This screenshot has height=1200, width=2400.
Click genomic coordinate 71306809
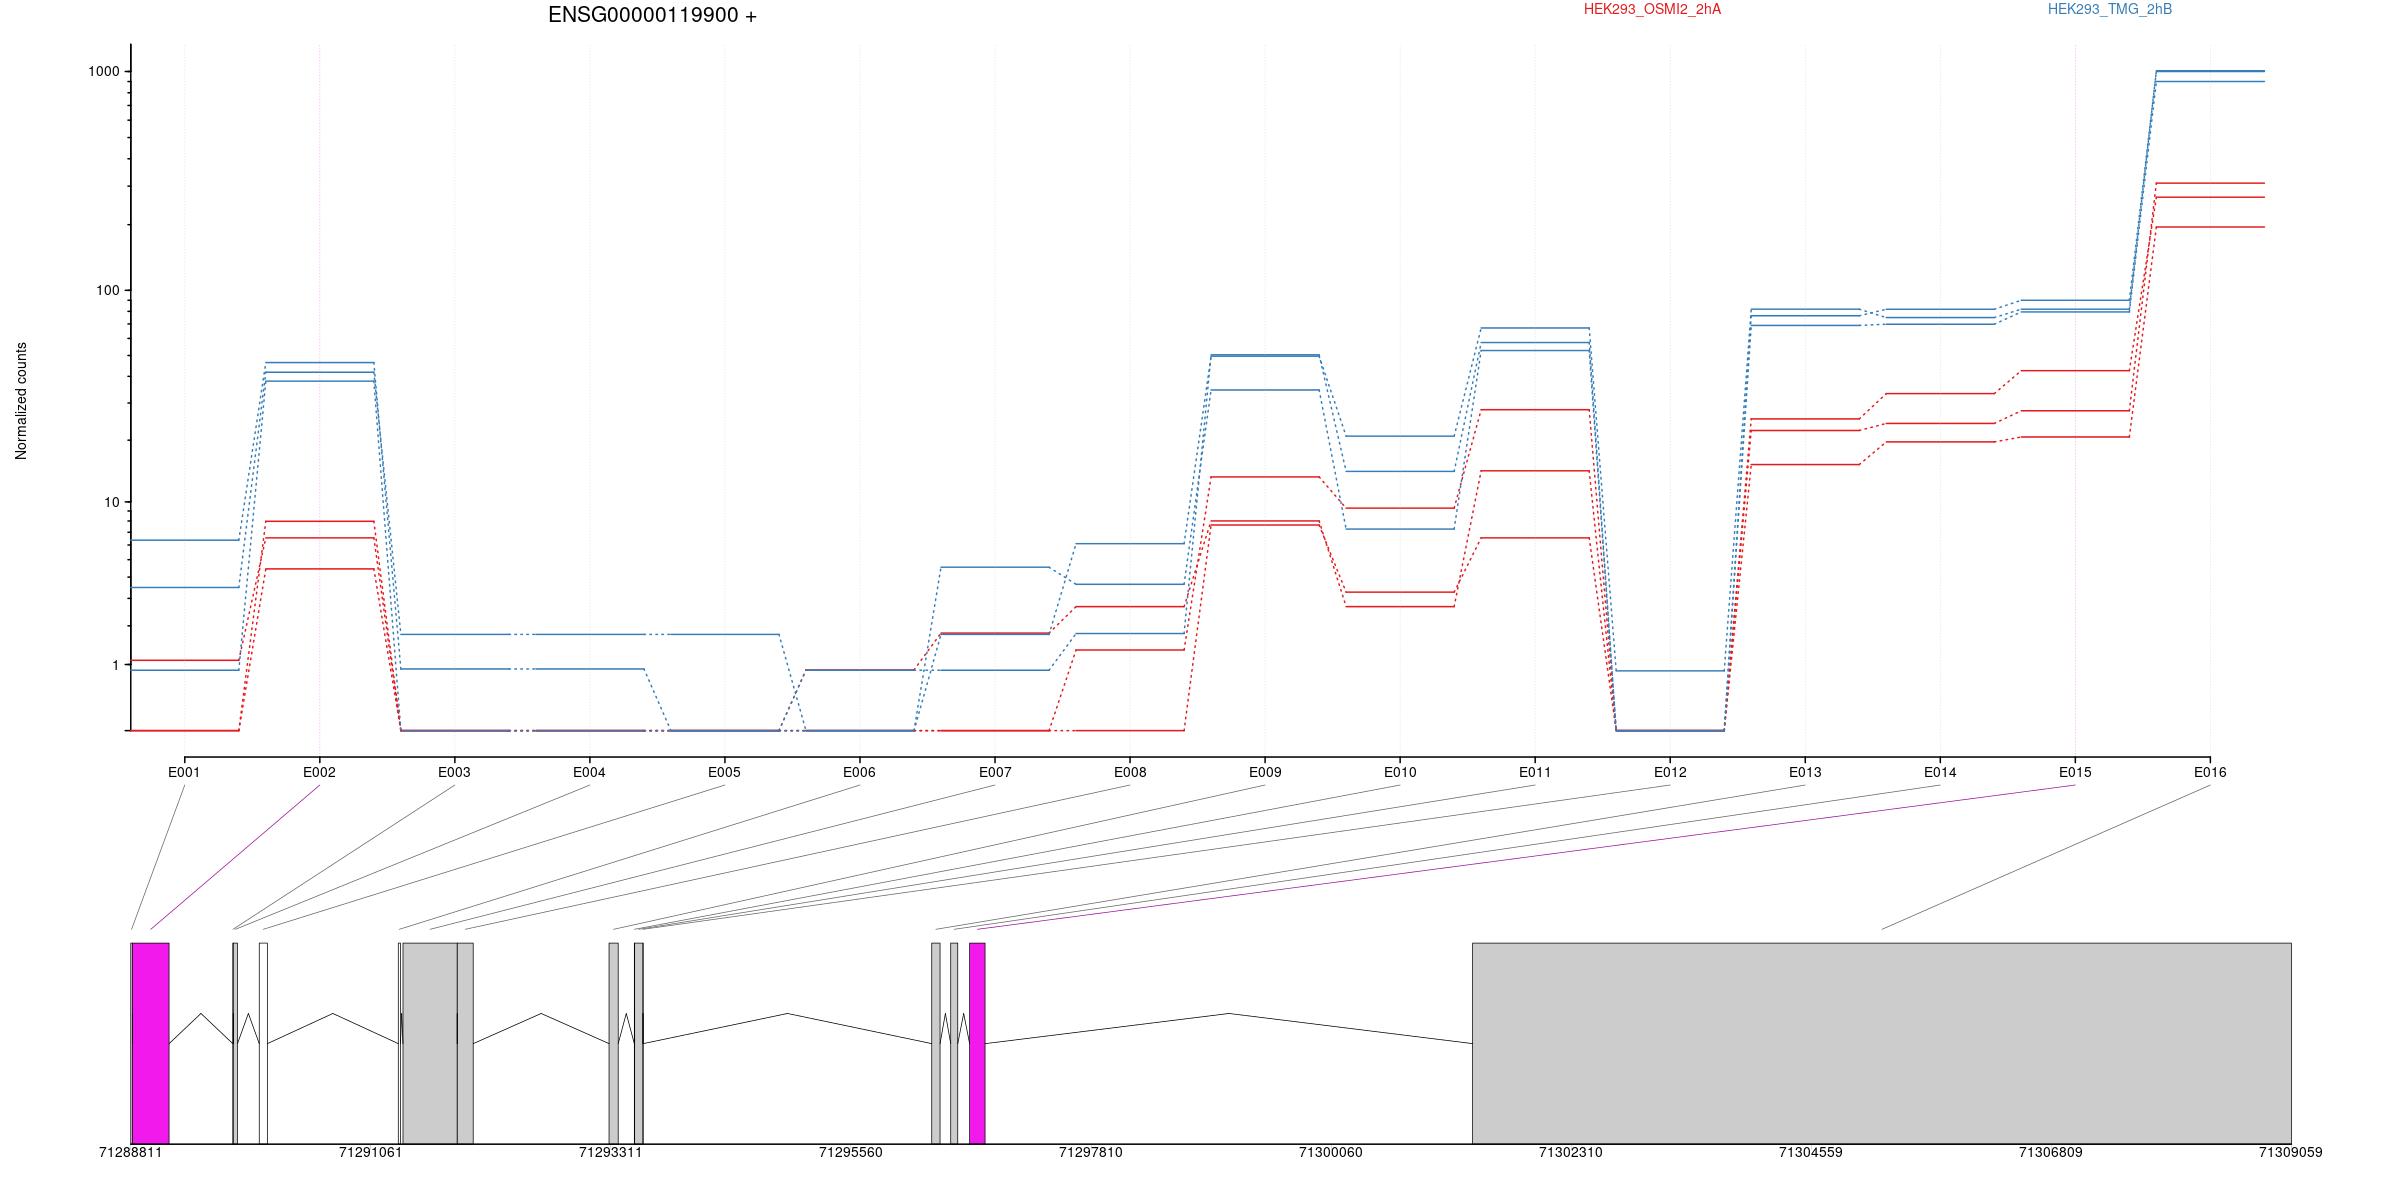pos(2050,1152)
